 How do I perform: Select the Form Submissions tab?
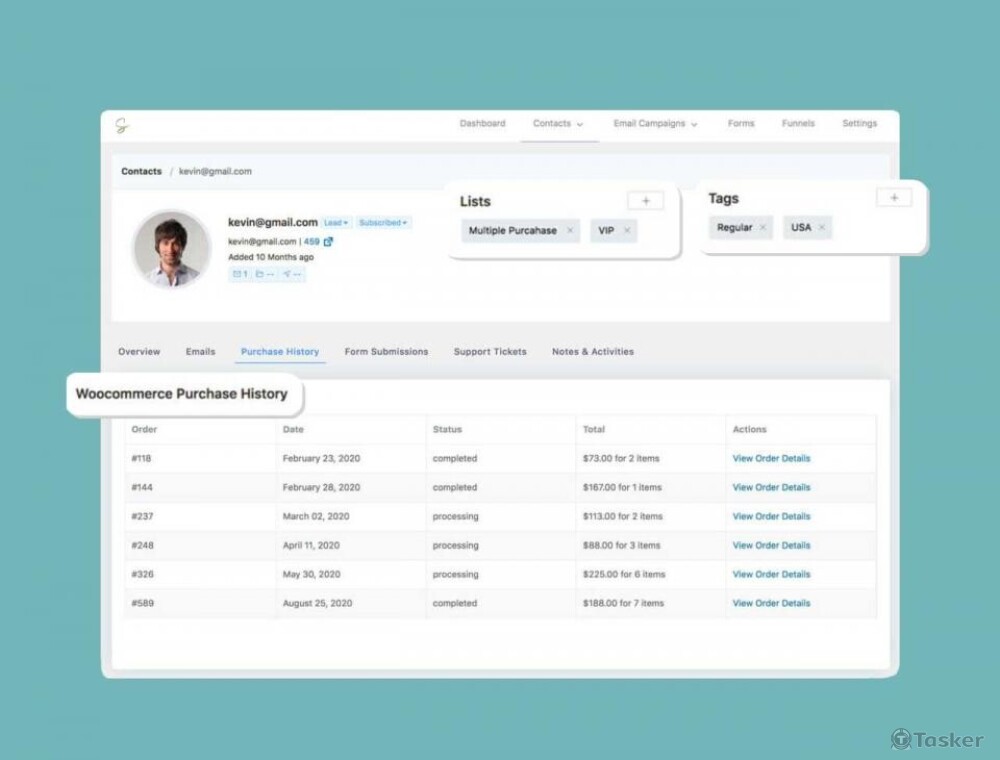point(386,352)
